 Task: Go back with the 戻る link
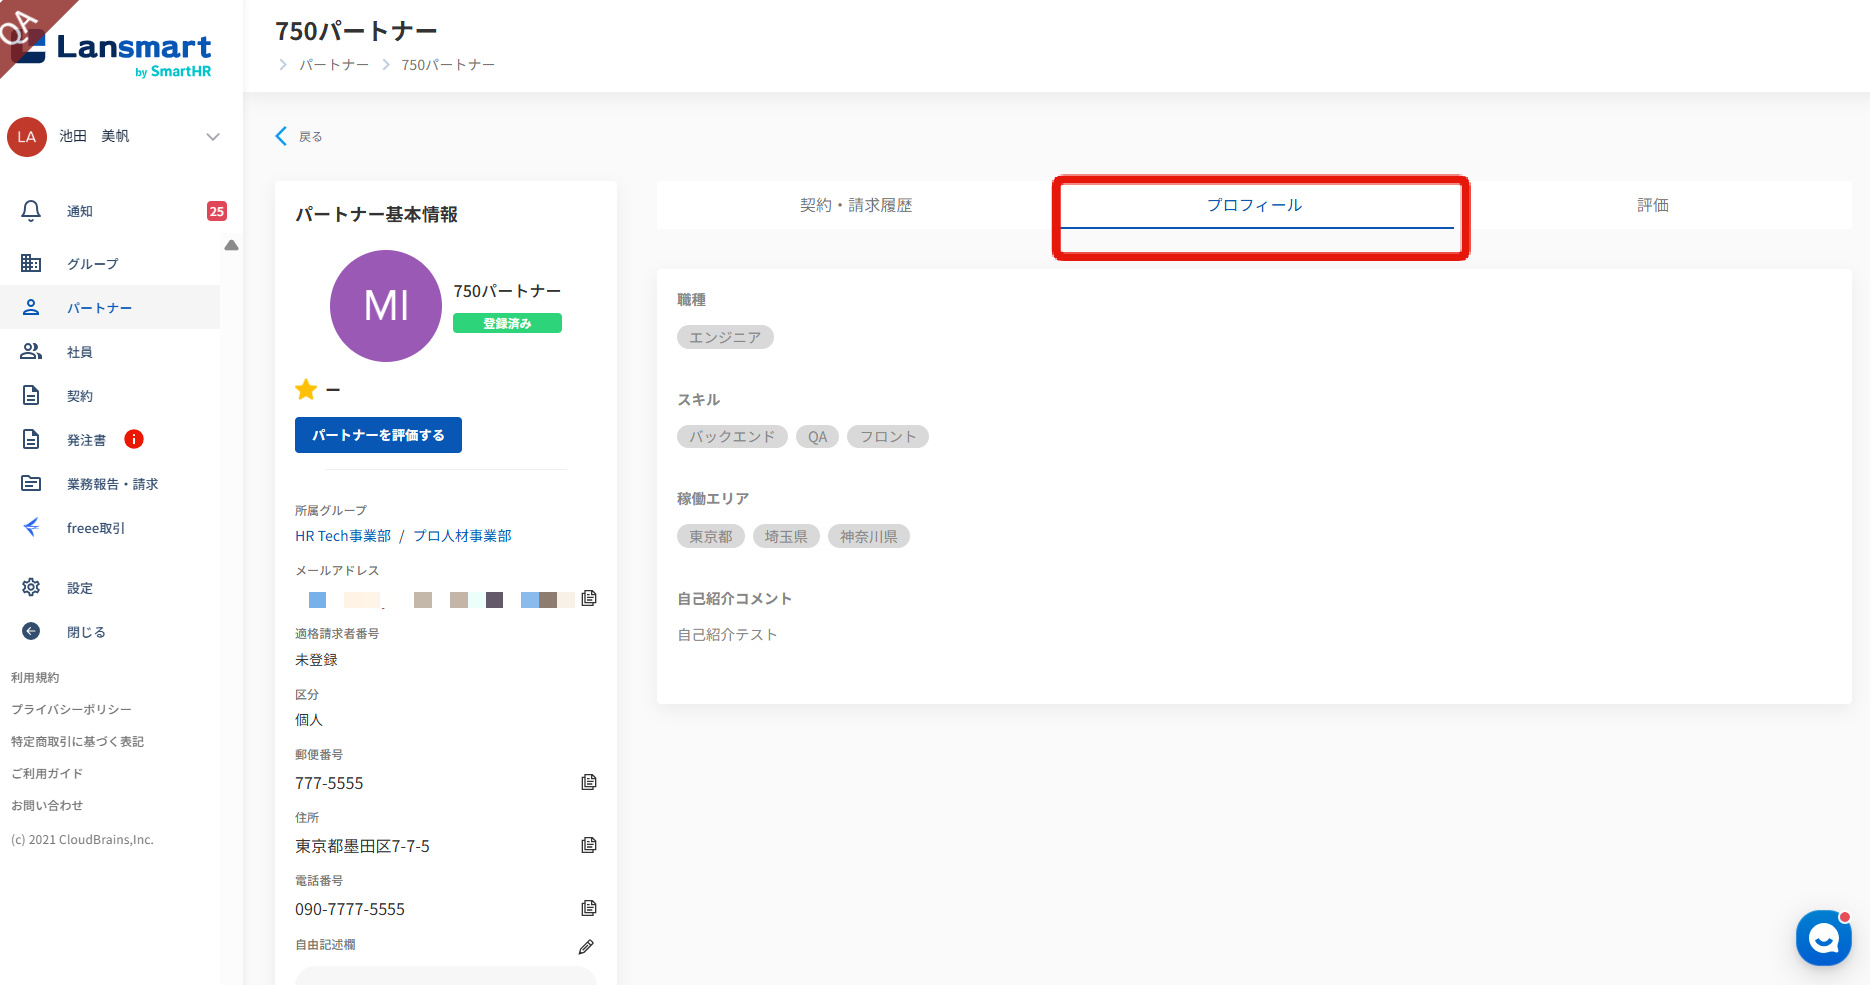point(310,137)
